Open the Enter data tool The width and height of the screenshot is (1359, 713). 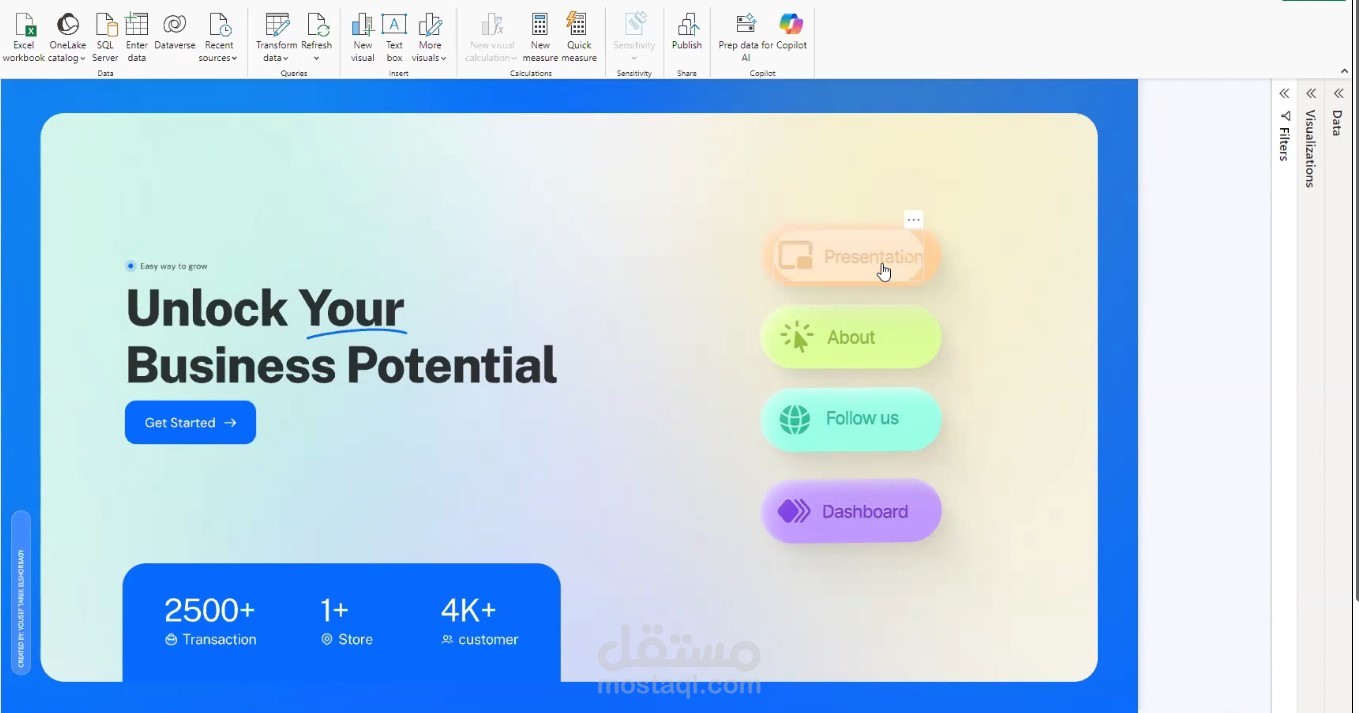click(x=137, y=38)
